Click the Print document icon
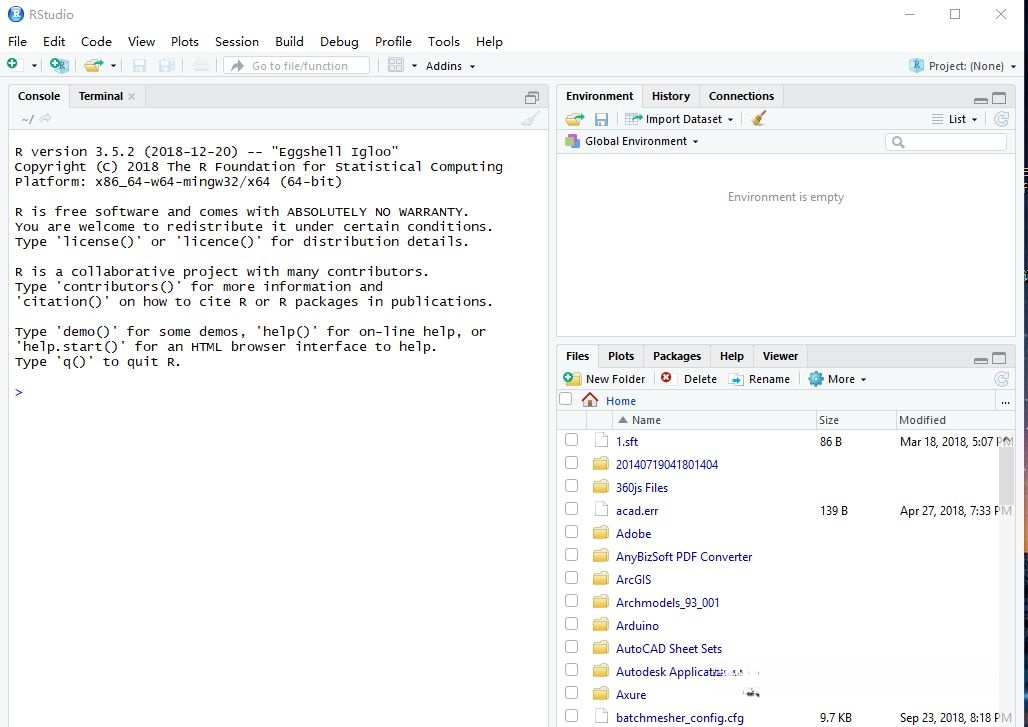This screenshot has width=1028, height=727. [x=201, y=65]
